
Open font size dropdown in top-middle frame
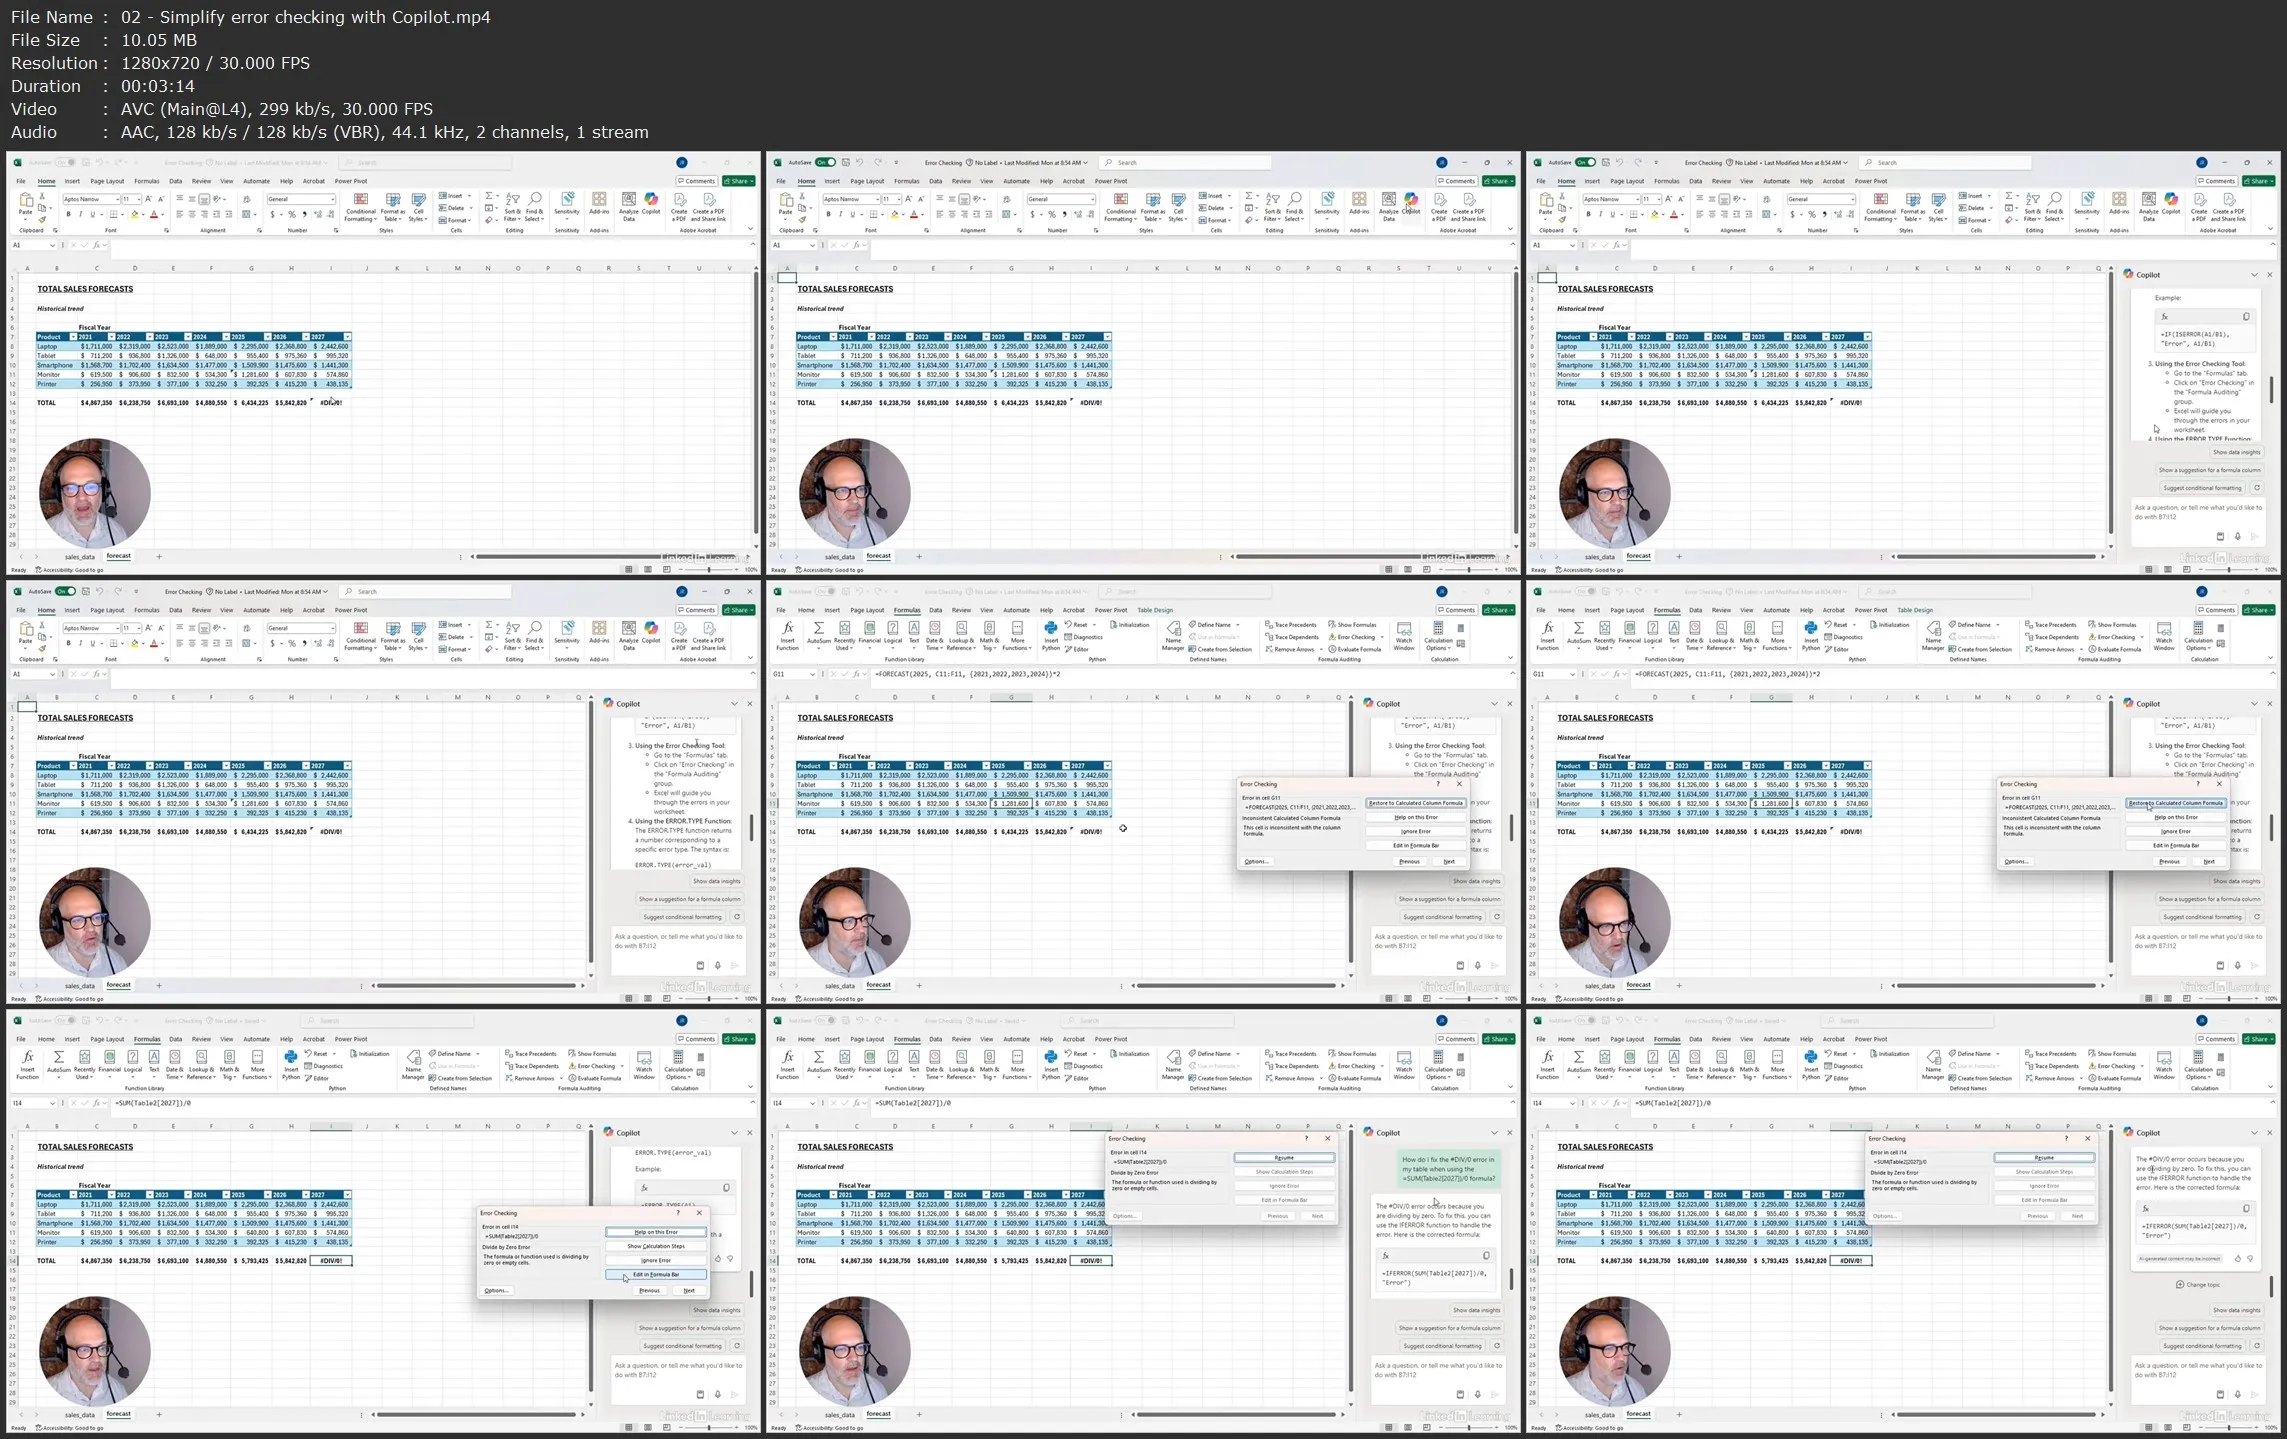tap(898, 199)
